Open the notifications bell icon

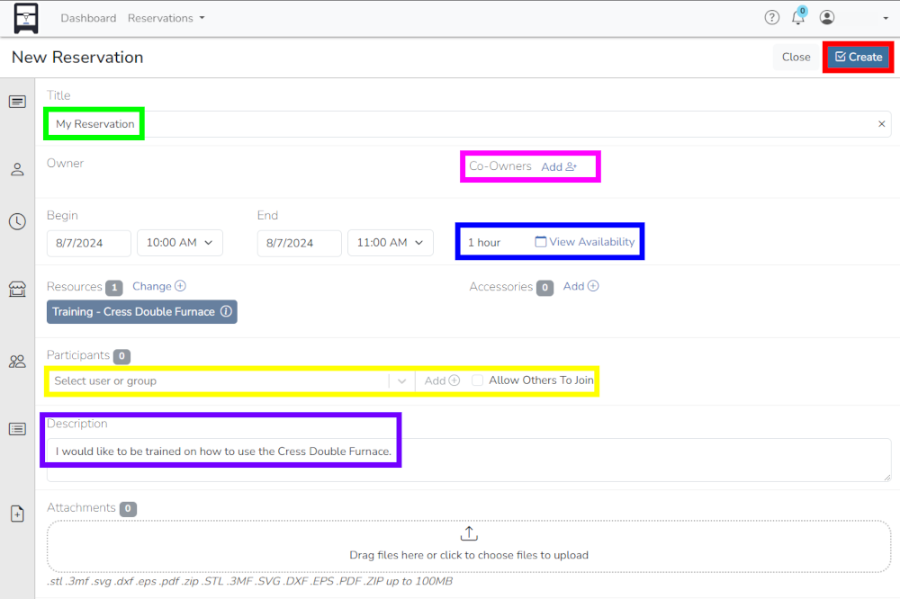point(798,18)
